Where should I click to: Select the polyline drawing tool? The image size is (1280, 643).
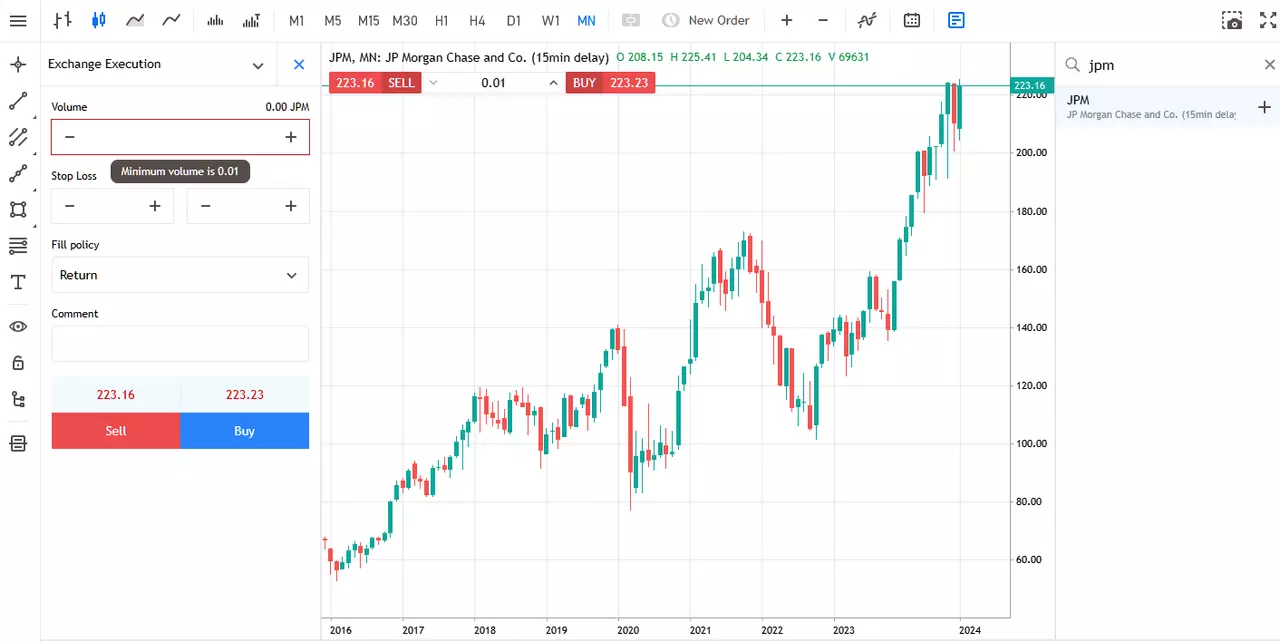coord(18,173)
